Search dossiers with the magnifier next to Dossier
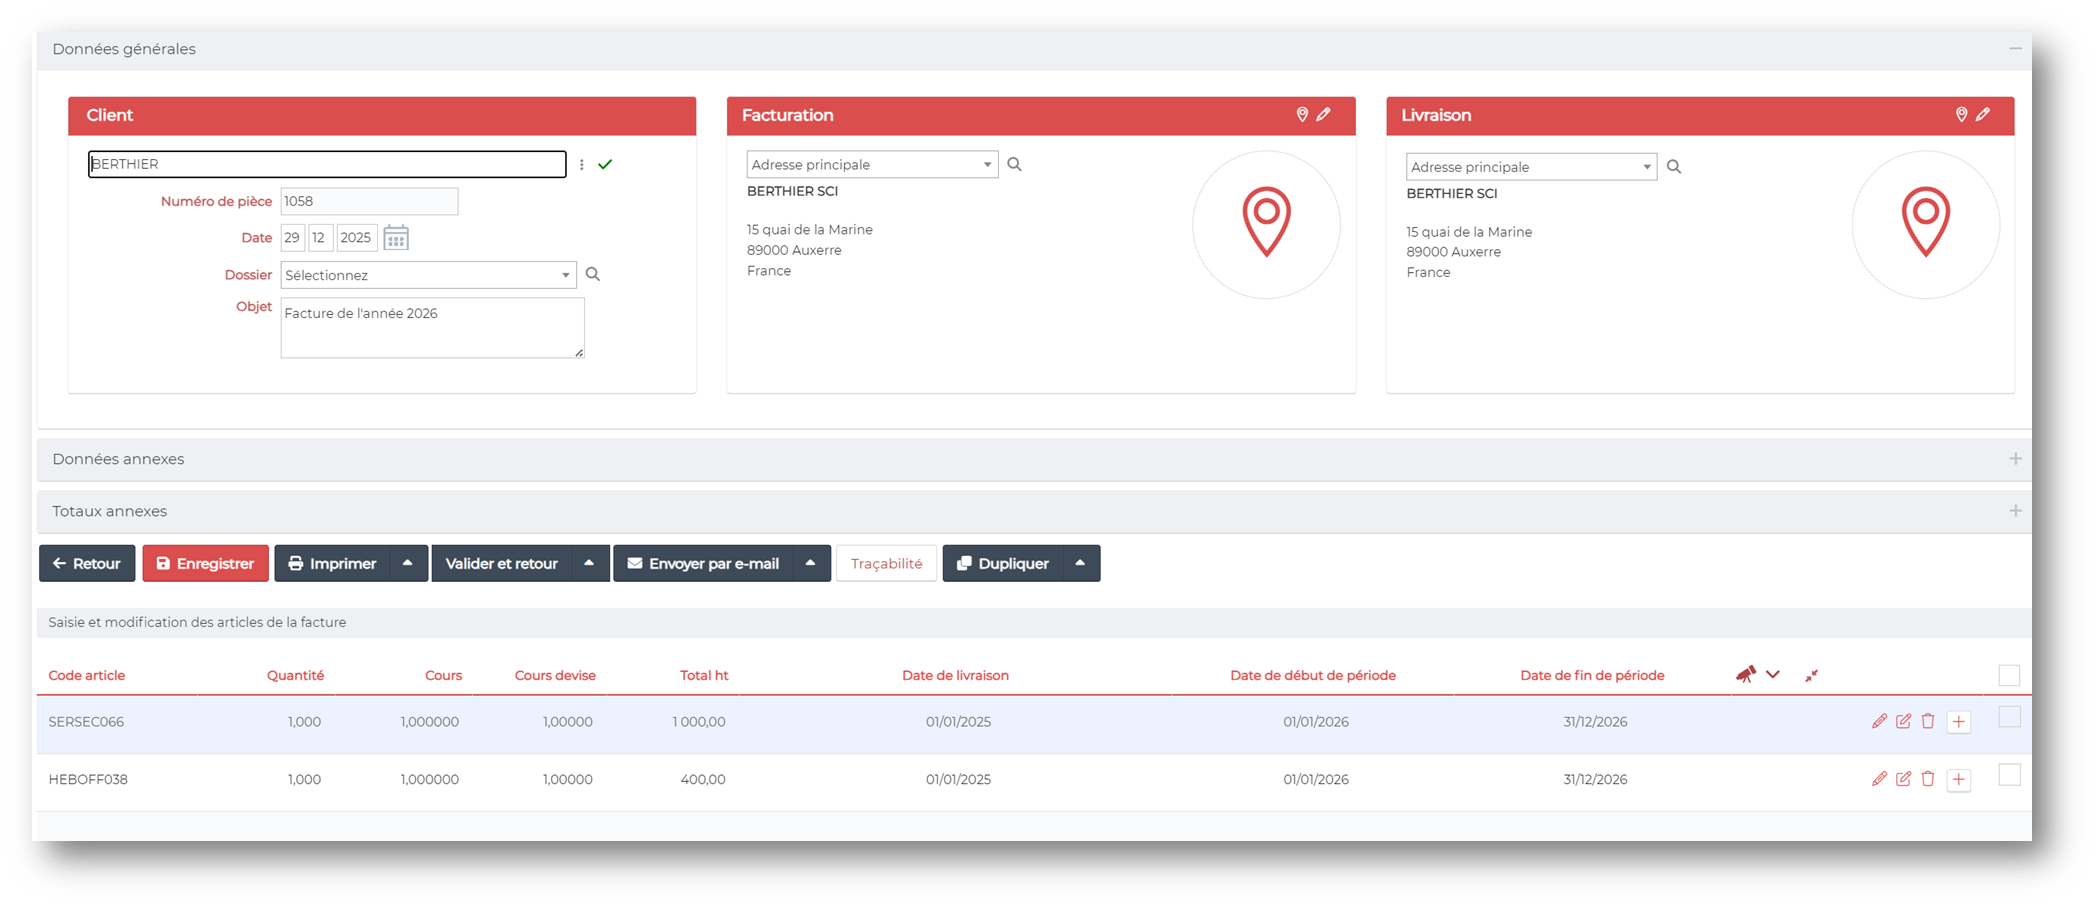 593,274
